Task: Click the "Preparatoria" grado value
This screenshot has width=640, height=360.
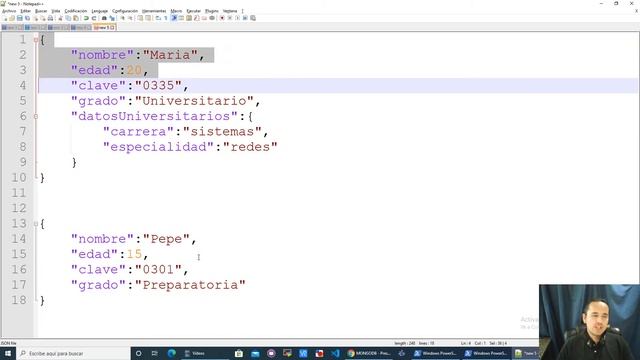Action: click(x=190, y=284)
